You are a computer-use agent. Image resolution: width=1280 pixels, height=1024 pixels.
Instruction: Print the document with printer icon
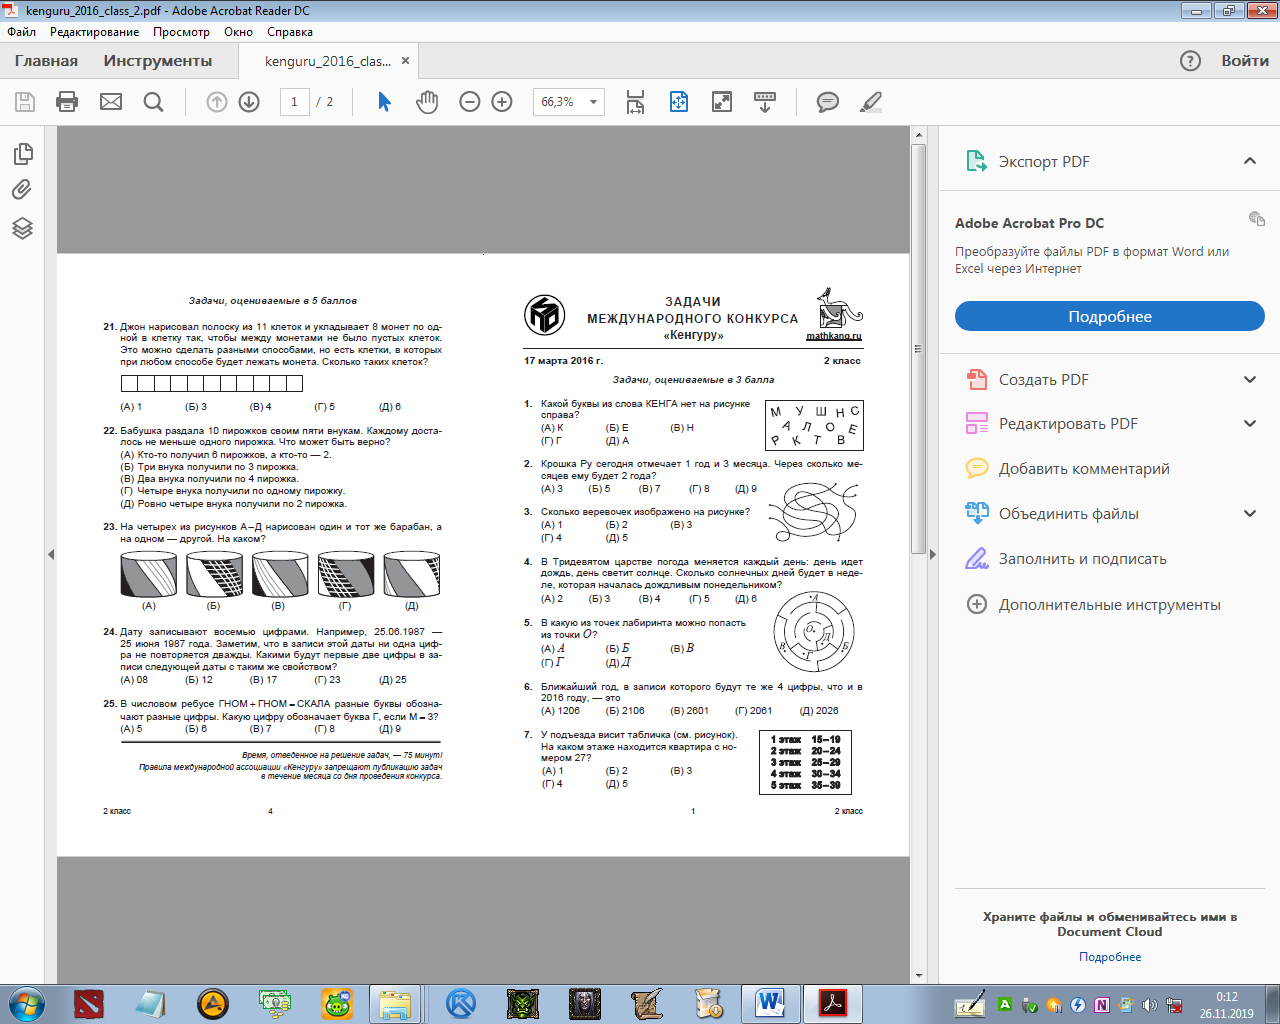[67, 102]
